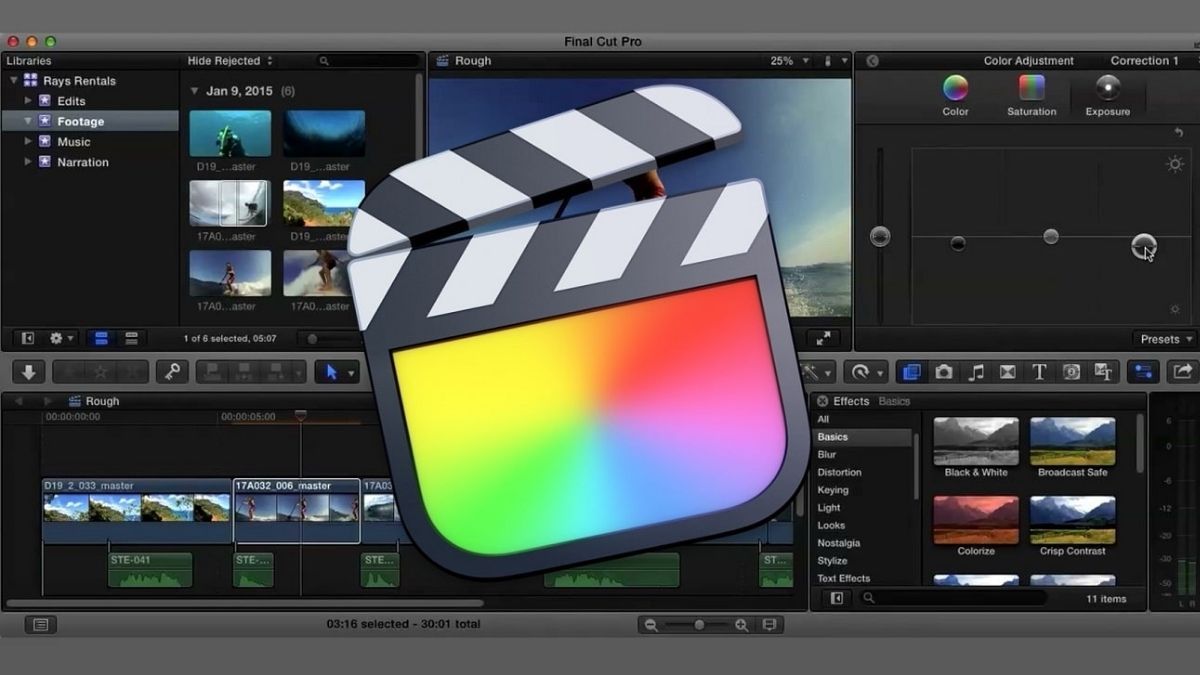Image resolution: width=1200 pixels, height=675 pixels.
Task: Open the Titles browser
Action: point(1040,371)
